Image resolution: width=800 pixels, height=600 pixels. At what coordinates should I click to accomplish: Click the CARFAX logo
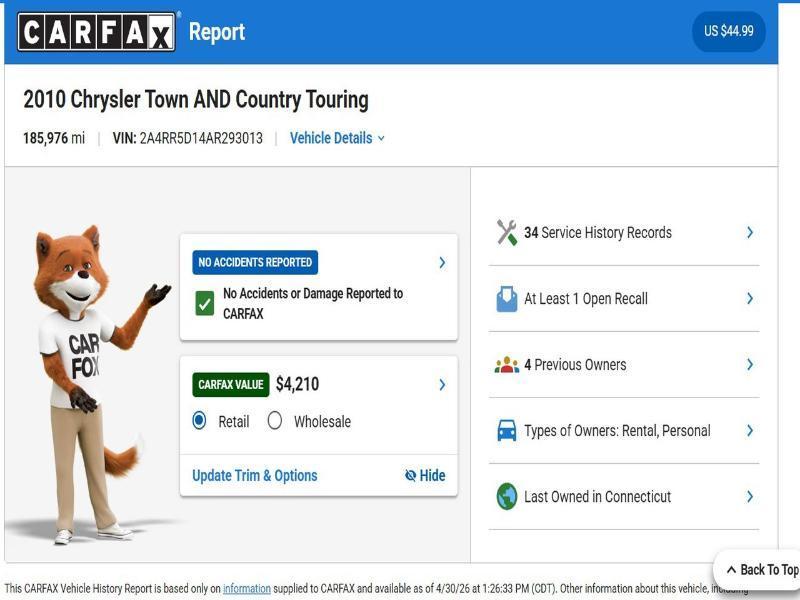point(96,32)
